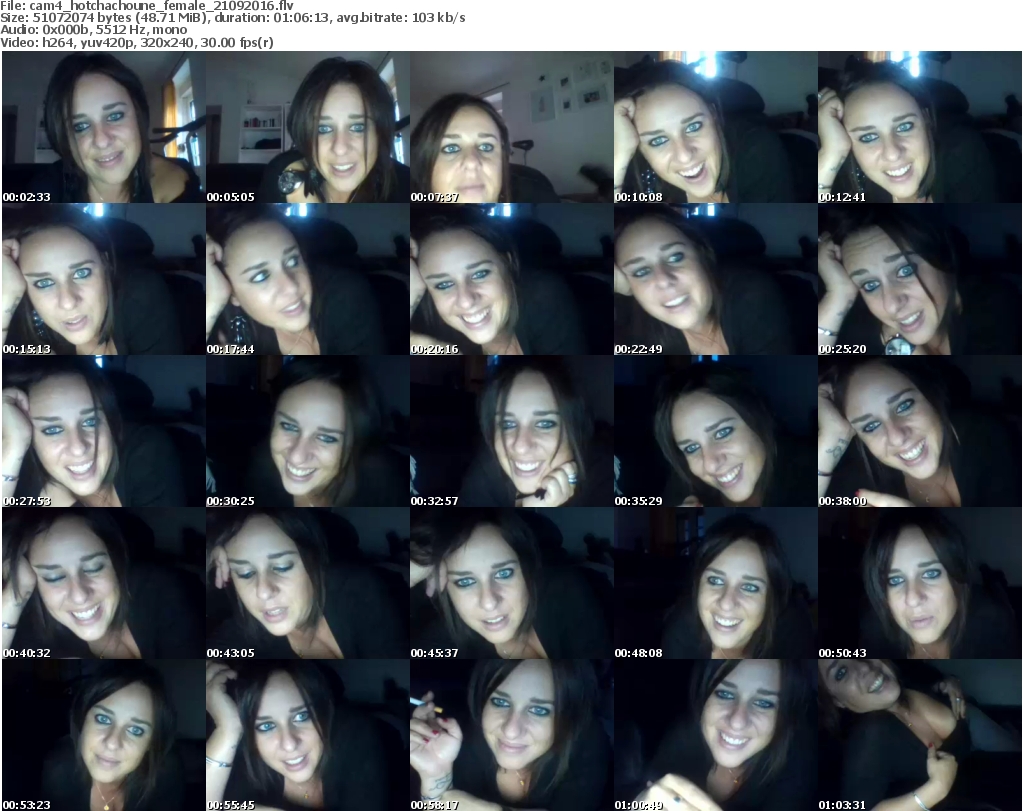1024x811 pixels.
Task: Select the thumbnail timestamped 00:02:33
Action: (x=104, y=127)
